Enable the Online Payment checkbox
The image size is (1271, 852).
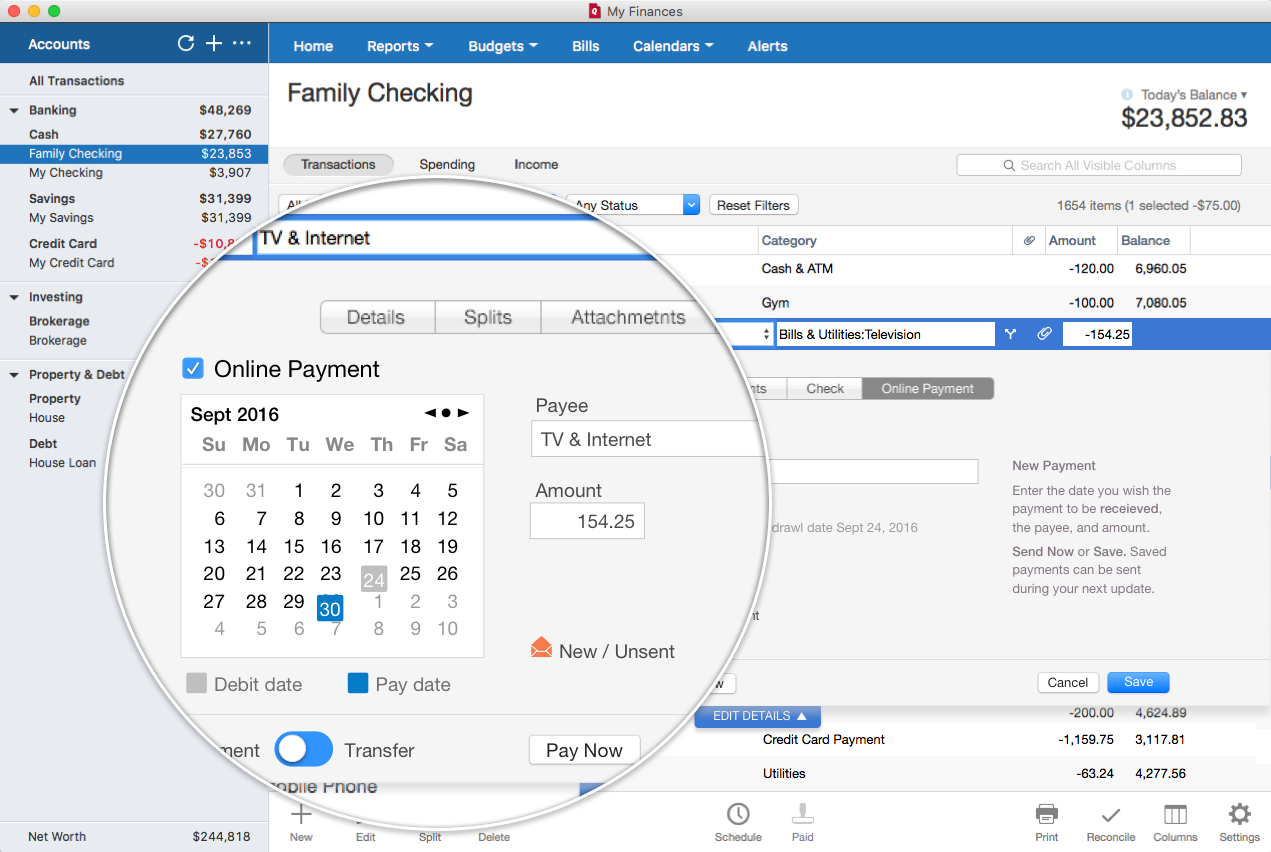pyautogui.click(x=192, y=368)
